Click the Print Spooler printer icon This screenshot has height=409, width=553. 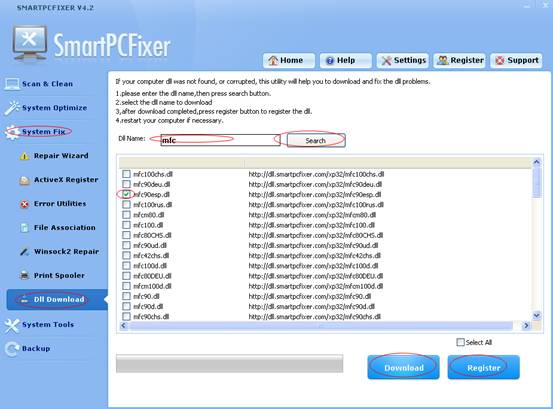[24, 275]
